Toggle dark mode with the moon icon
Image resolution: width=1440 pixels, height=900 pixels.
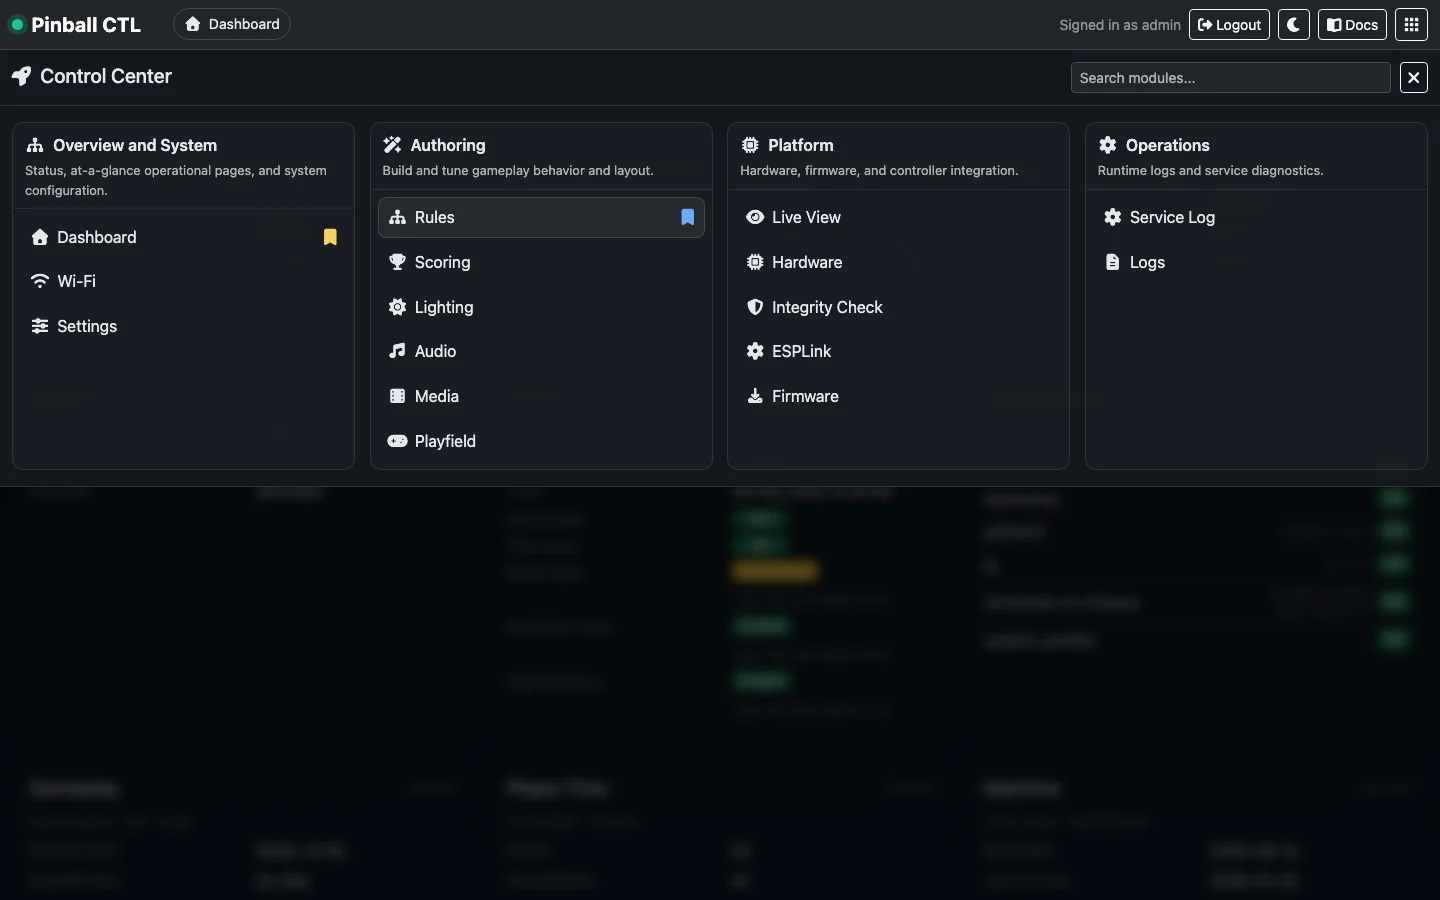pyautogui.click(x=1293, y=24)
